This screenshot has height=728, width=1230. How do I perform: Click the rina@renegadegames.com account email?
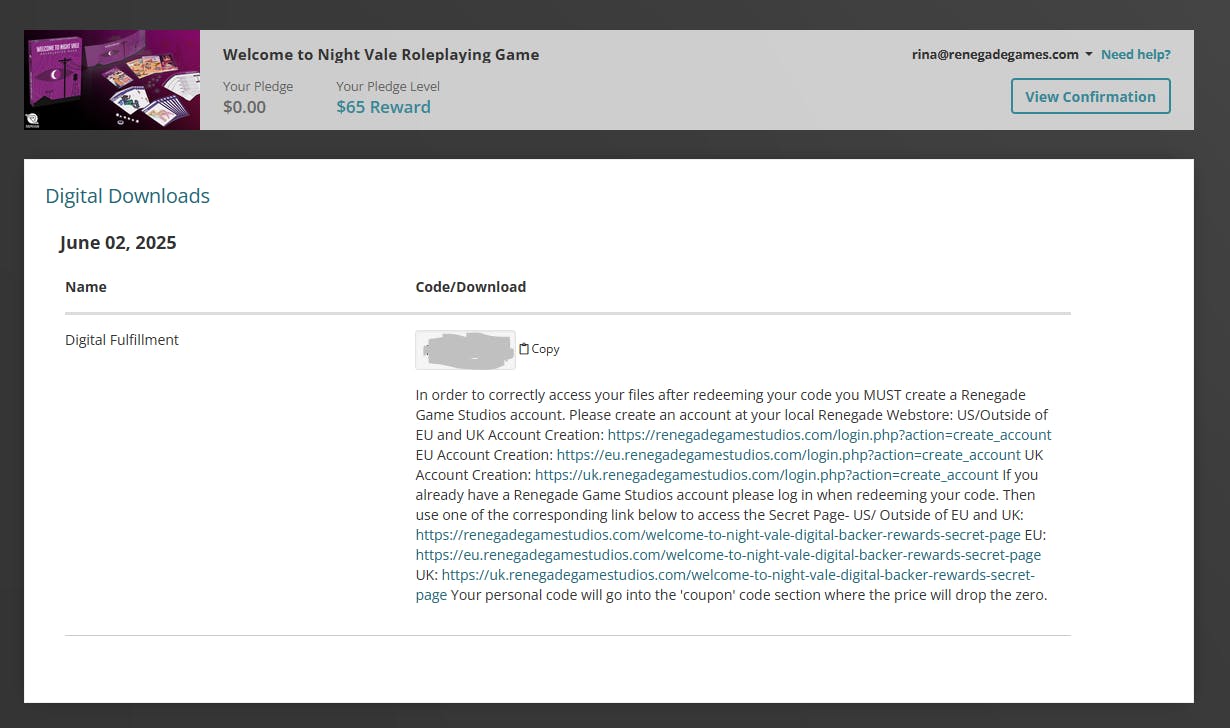point(994,55)
